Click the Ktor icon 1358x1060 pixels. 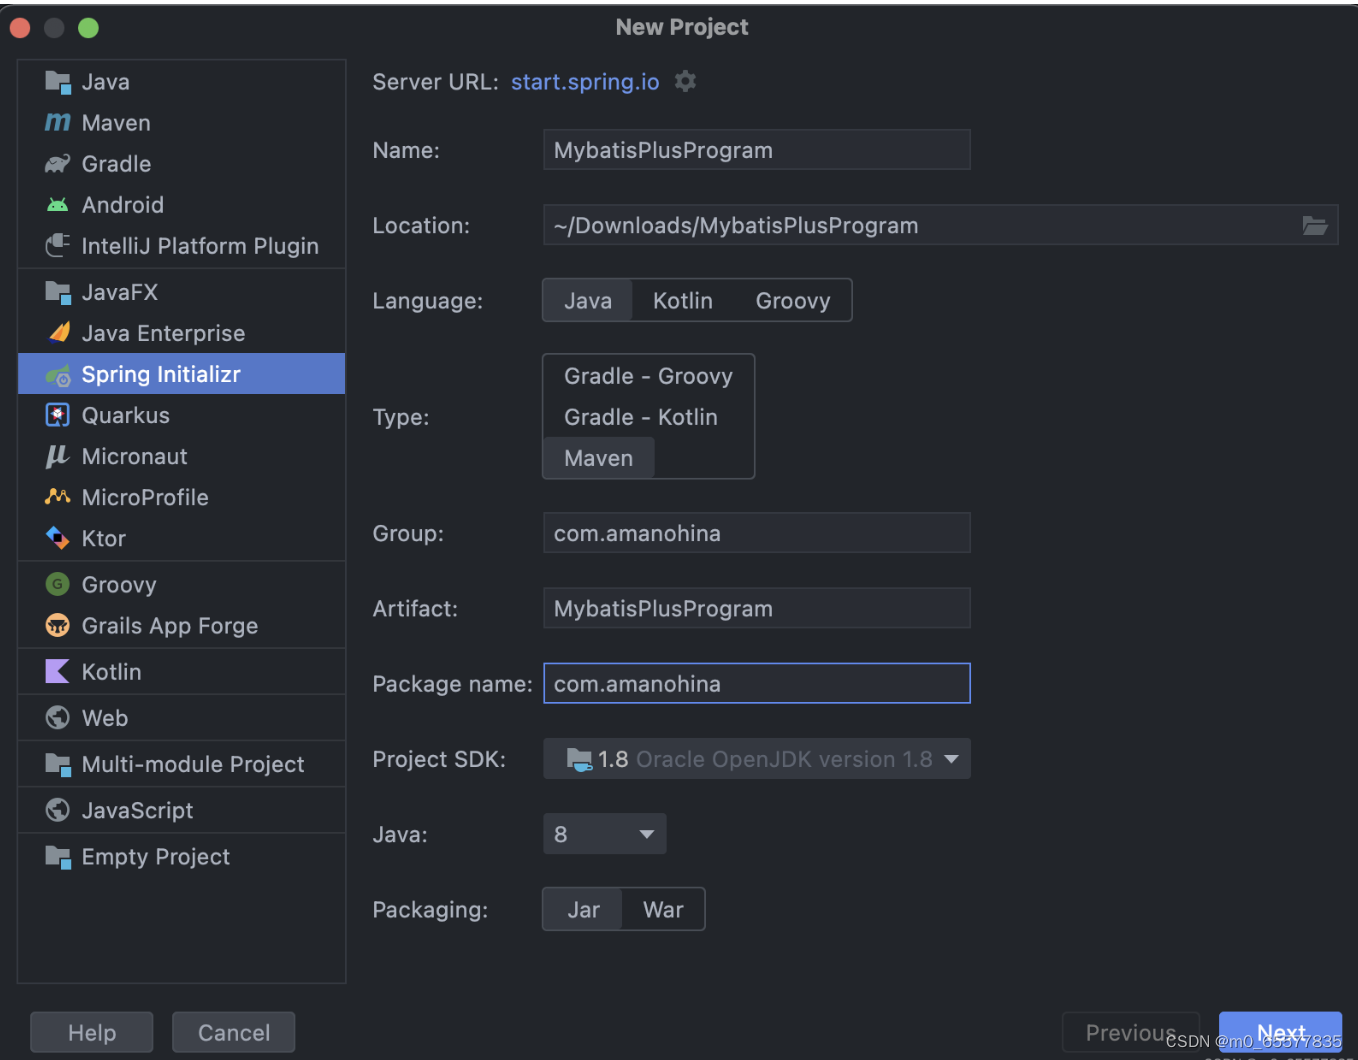click(58, 538)
